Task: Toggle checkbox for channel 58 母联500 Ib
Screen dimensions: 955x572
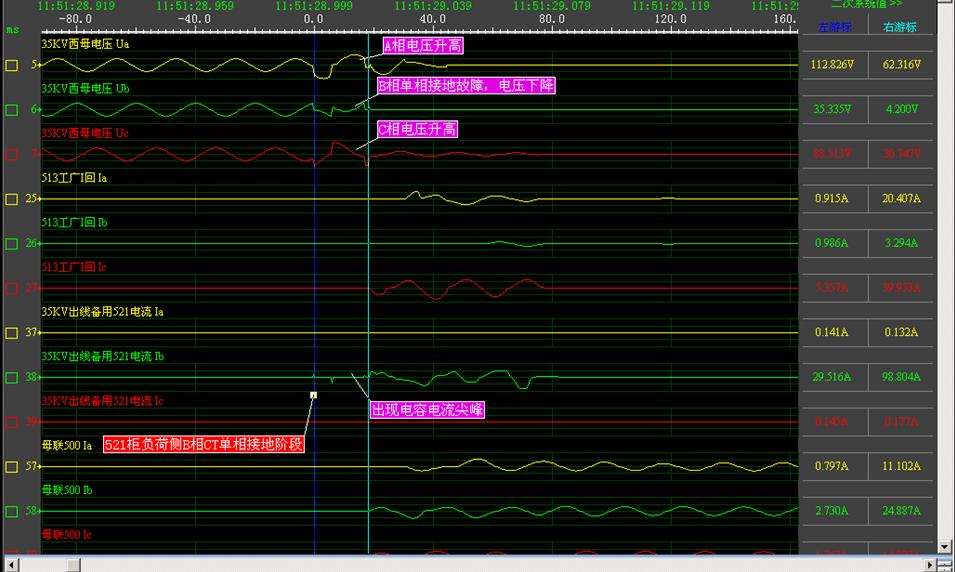Action: point(11,512)
